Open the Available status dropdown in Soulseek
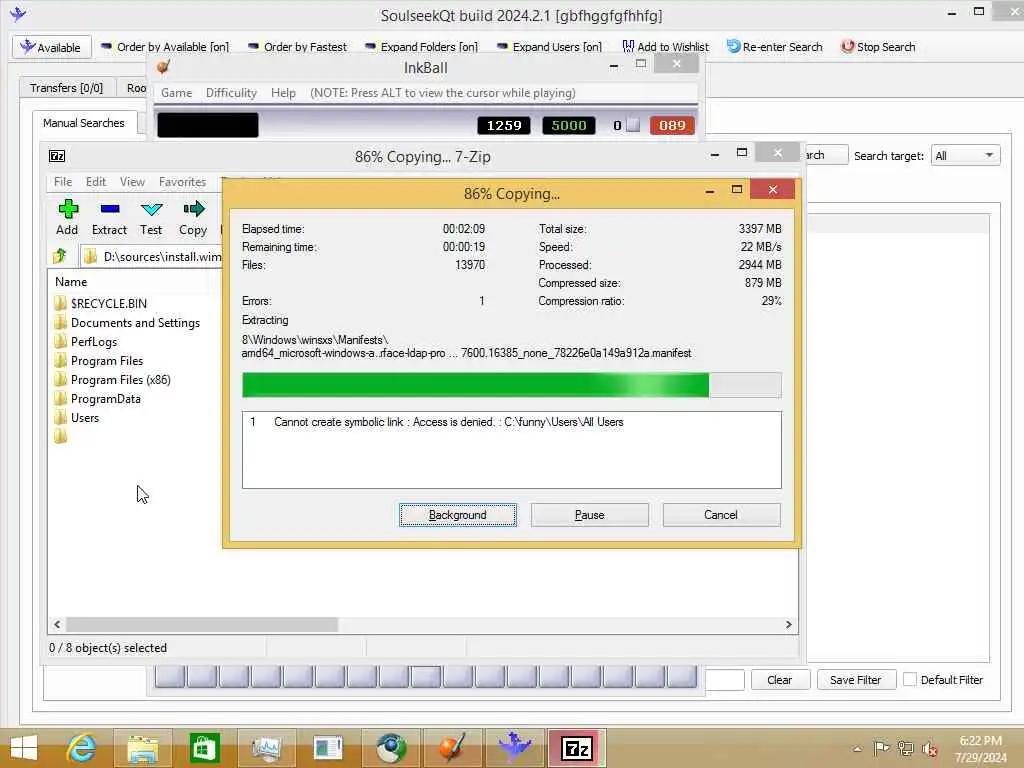The width and height of the screenshot is (1024, 768). click(51, 47)
